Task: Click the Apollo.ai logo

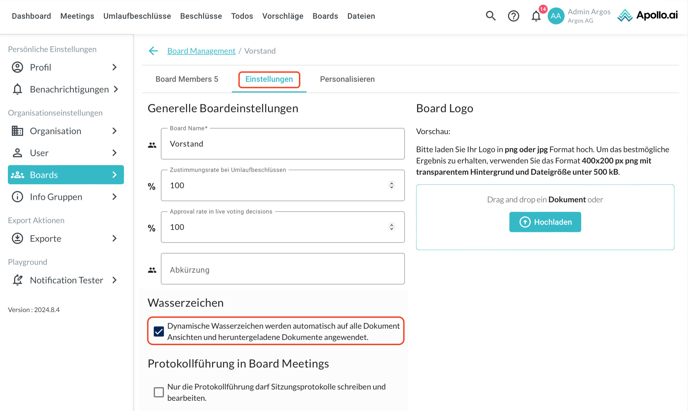Action: (x=647, y=16)
